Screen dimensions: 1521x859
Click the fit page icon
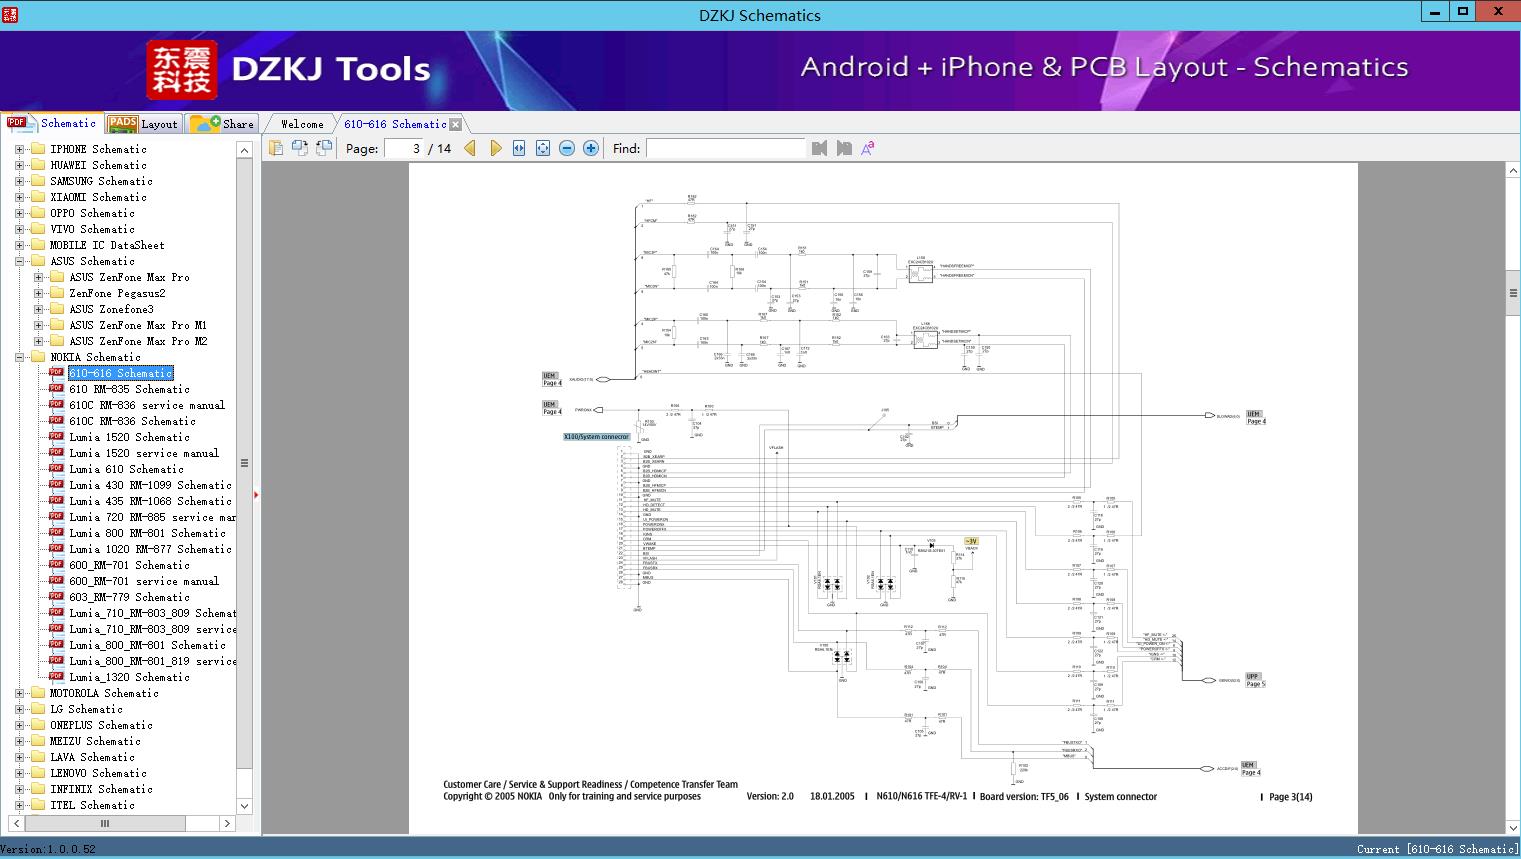543,148
